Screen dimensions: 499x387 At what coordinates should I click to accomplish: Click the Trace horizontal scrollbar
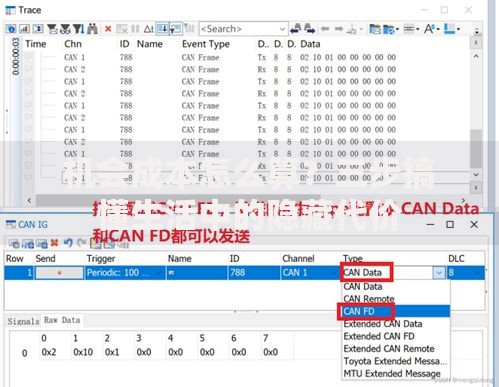tap(178, 200)
